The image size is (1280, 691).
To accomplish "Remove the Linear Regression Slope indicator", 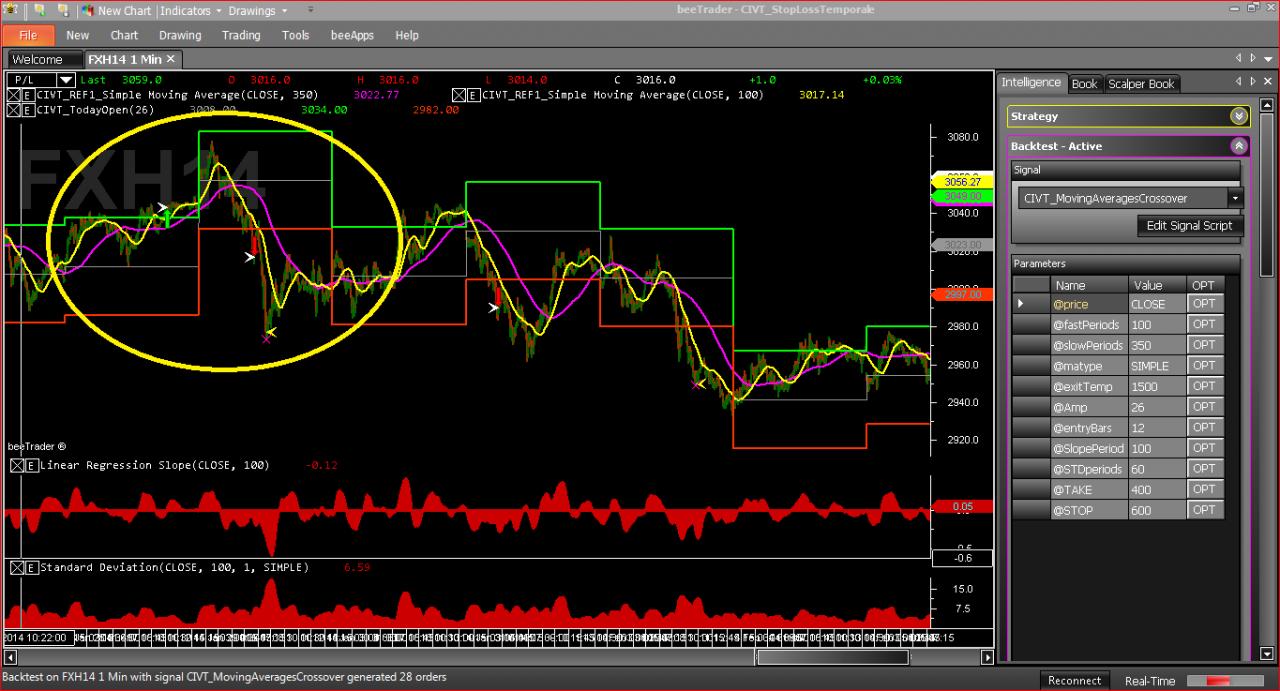I will pos(17,465).
